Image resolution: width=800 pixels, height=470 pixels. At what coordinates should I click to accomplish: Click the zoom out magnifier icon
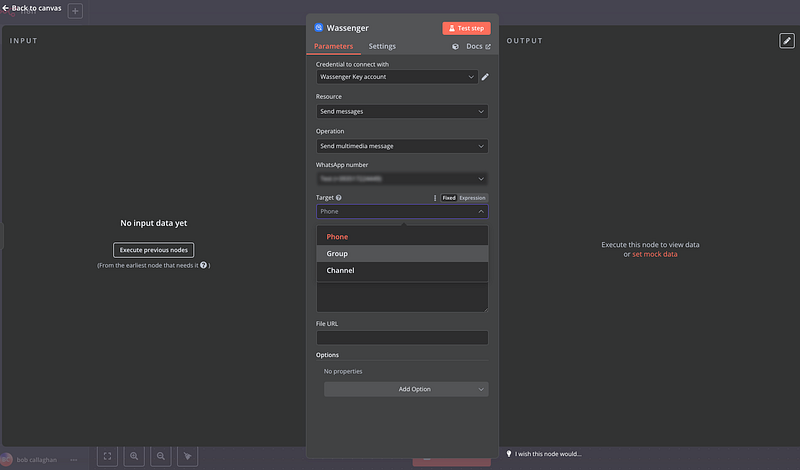161,456
